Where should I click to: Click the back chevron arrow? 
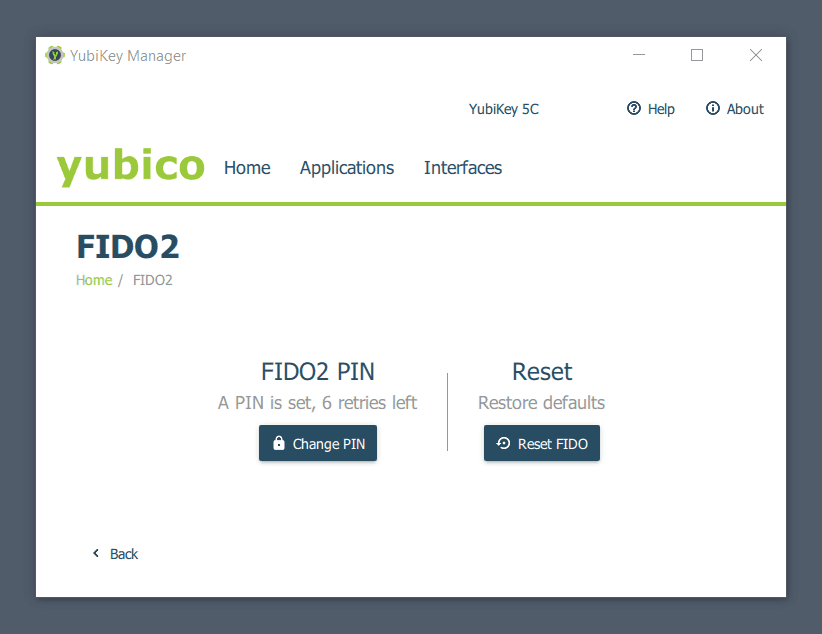point(95,553)
